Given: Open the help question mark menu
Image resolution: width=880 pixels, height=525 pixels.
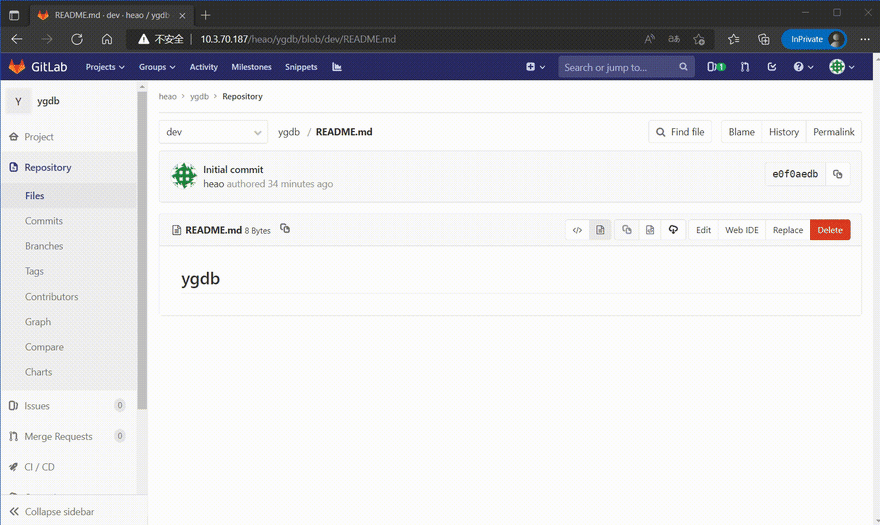Looking at the screenshot, I should (803, 67).
